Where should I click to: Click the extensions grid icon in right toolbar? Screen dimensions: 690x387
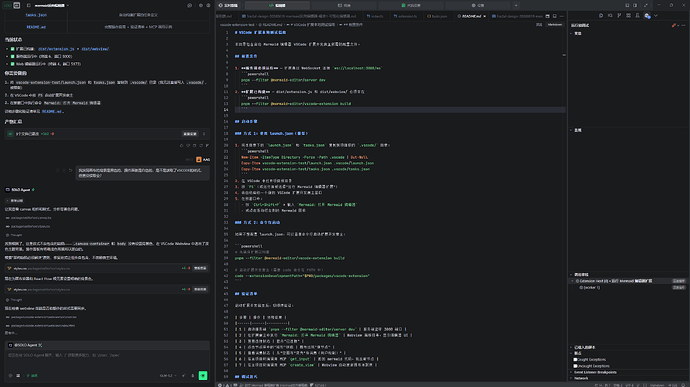tap(628, 15)
